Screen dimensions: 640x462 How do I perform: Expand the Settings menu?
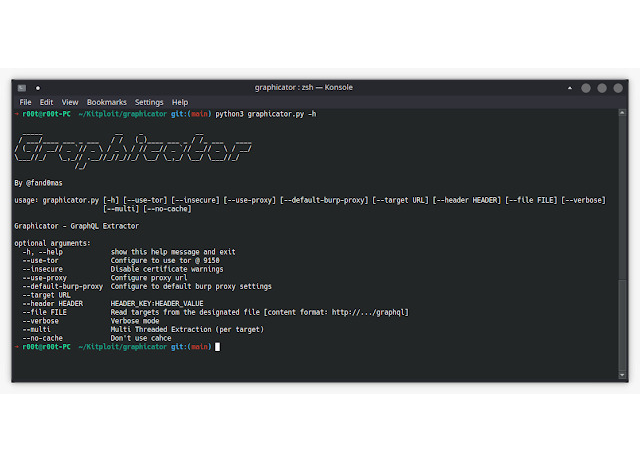(149, 102)
